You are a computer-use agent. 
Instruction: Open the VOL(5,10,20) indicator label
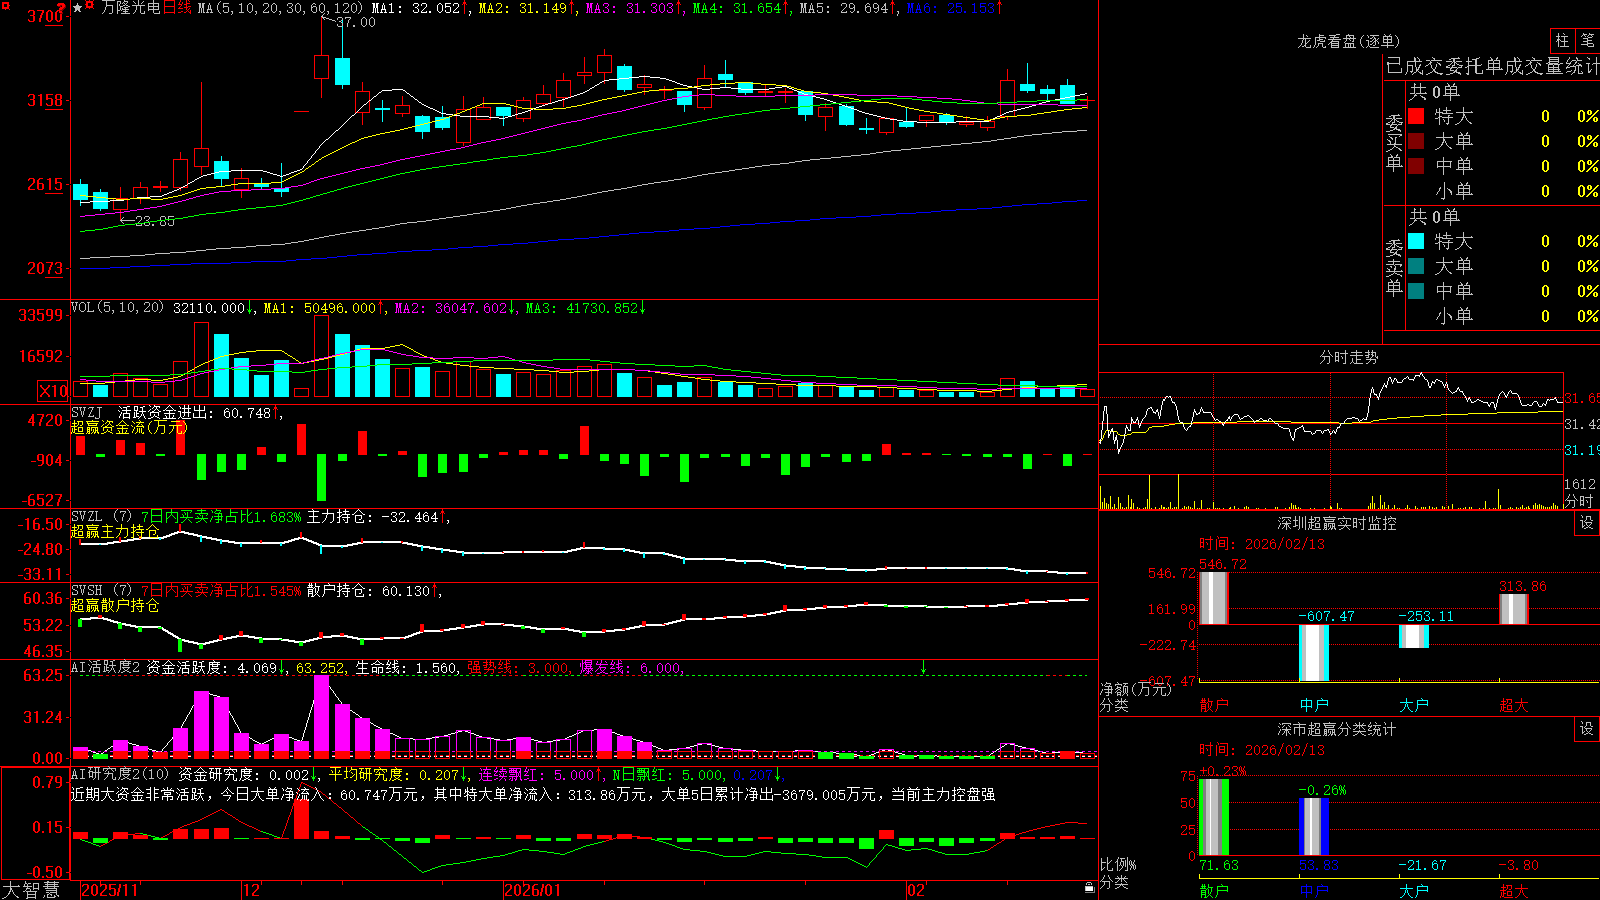click(x=117, y=308)
